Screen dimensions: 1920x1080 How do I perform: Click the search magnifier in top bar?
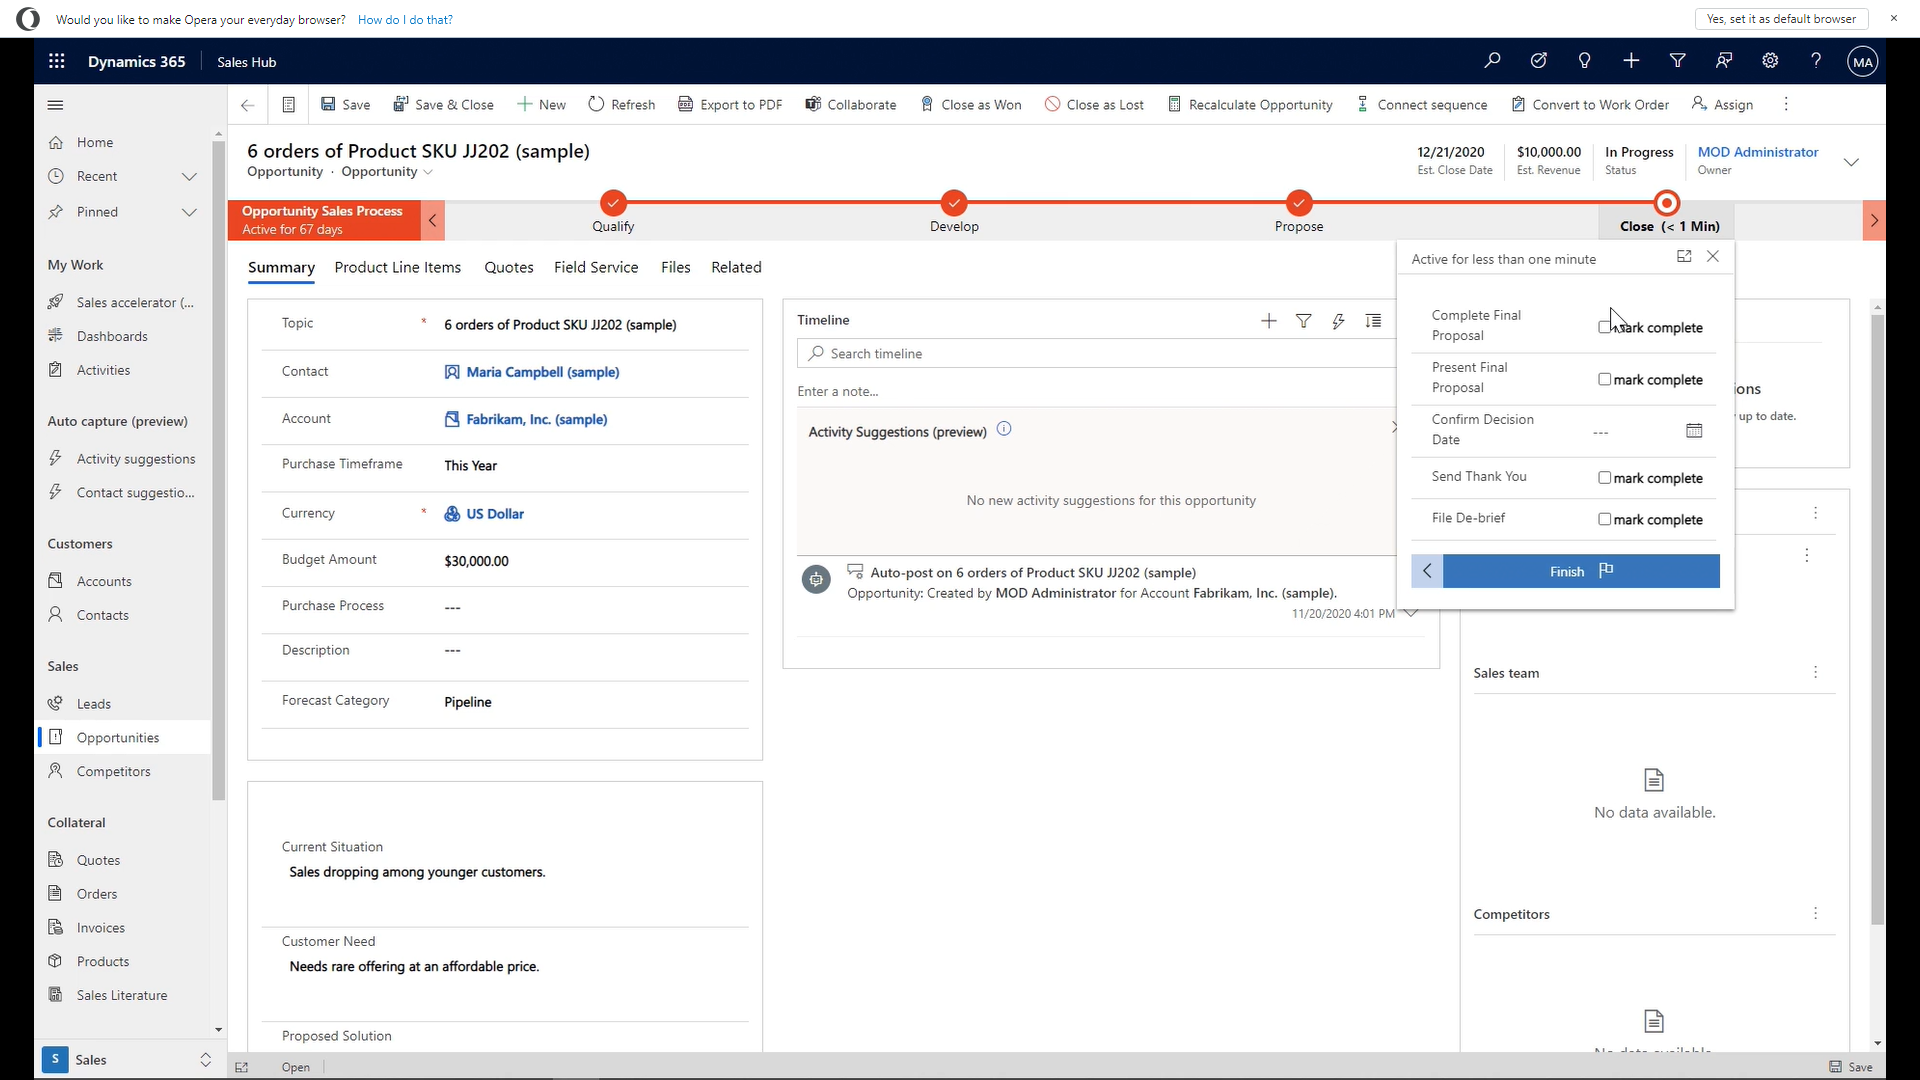pyautogui.click(x=1492, y=61)
